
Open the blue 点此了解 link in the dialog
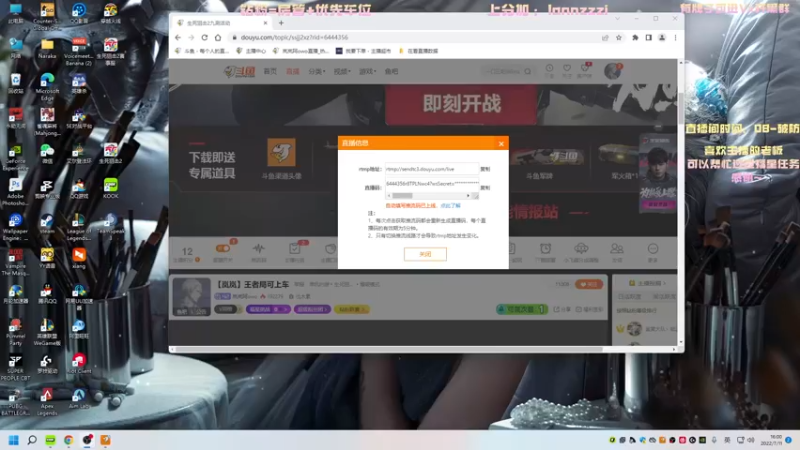click(451, 206)
